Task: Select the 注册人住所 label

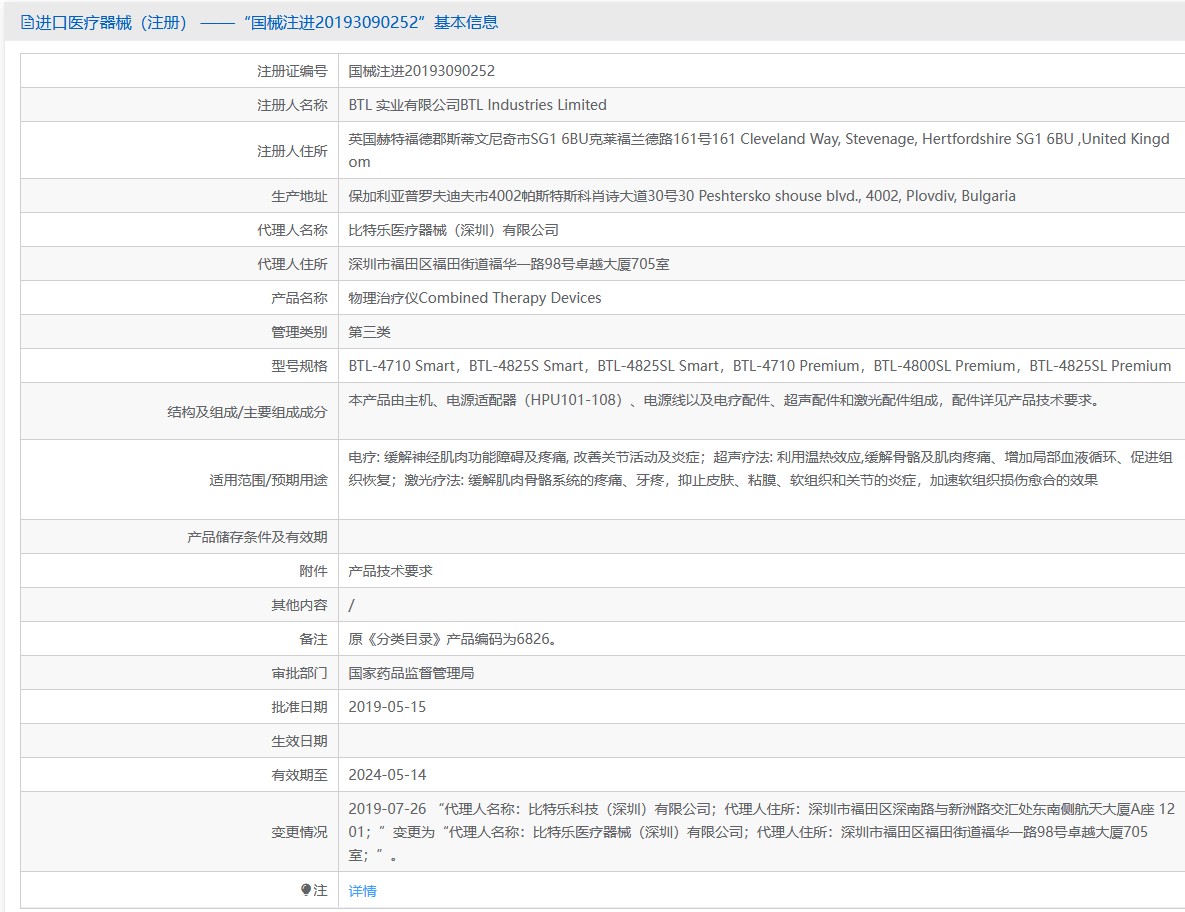Action: 292,151
